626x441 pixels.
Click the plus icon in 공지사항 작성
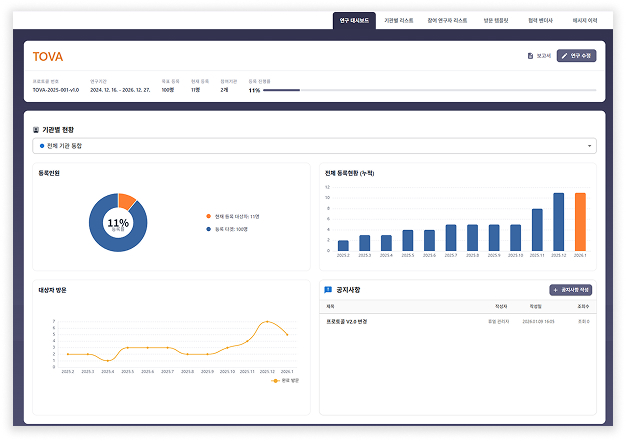pos(555,290)
